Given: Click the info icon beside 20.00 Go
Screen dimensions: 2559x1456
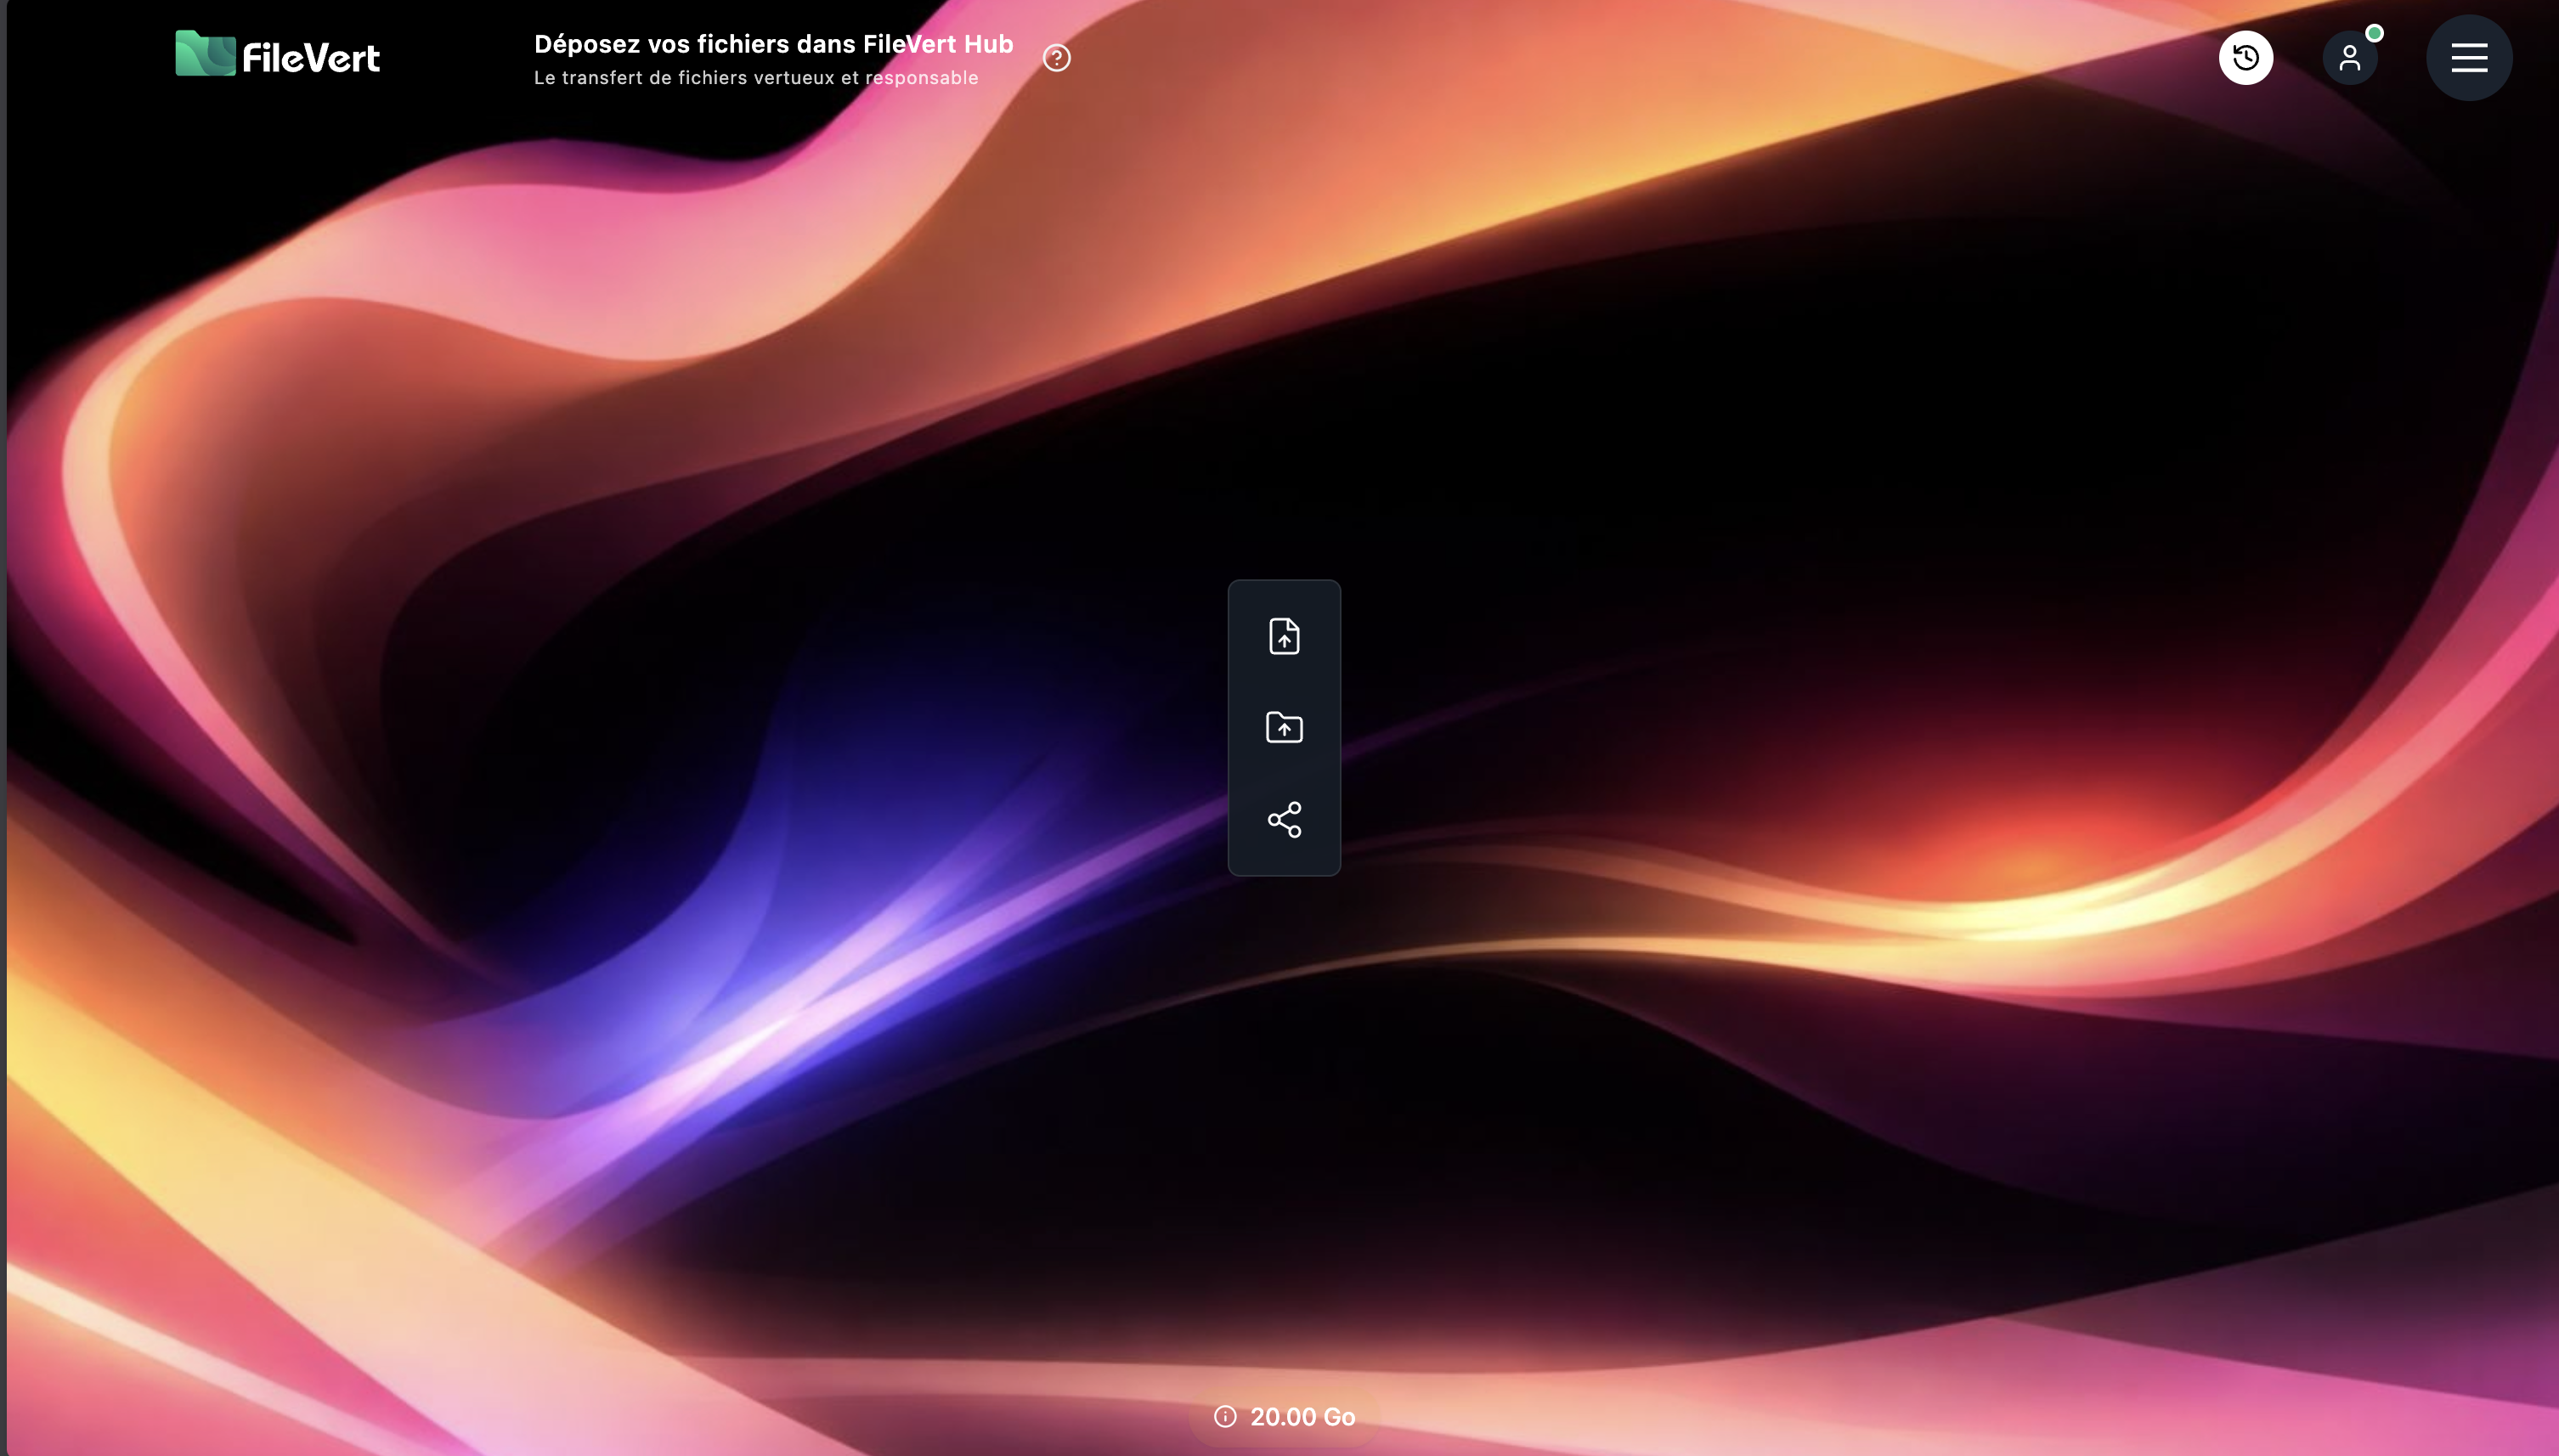Looking at the screenshot, I should click(1225, 1416).
